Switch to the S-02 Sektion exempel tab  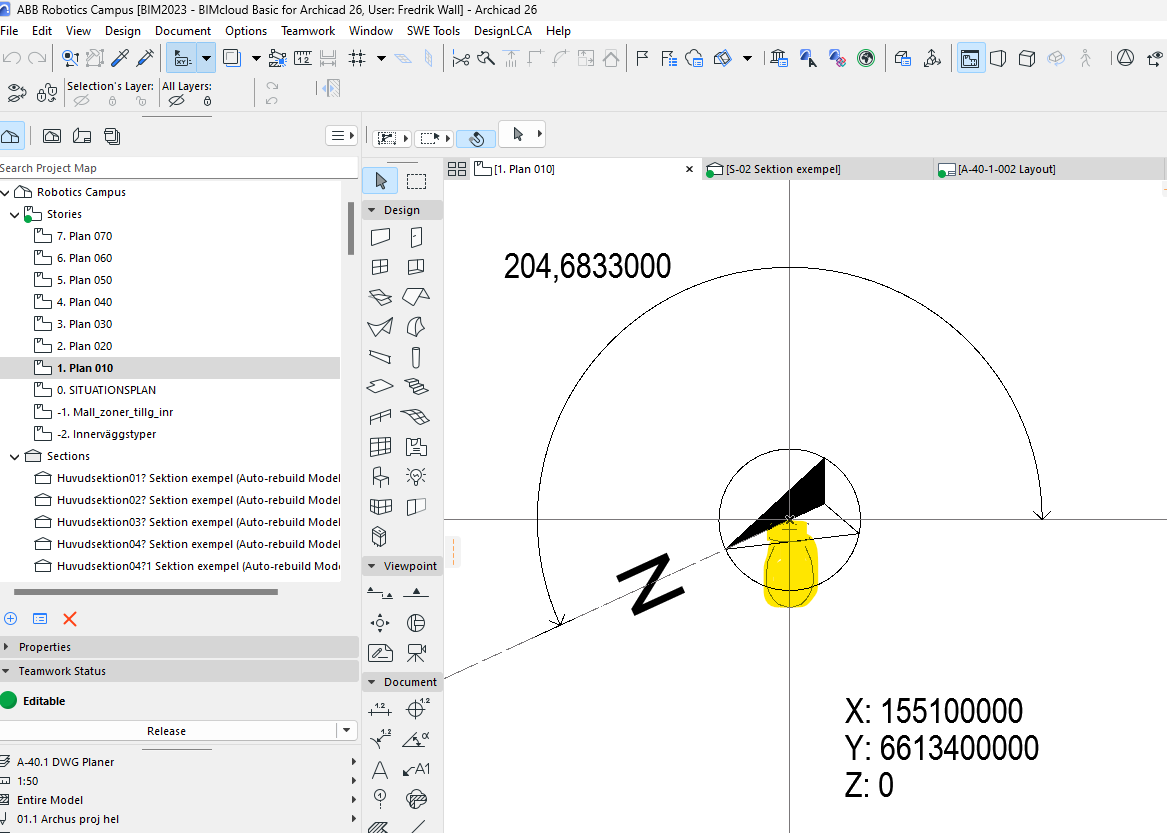click(782, 169)
